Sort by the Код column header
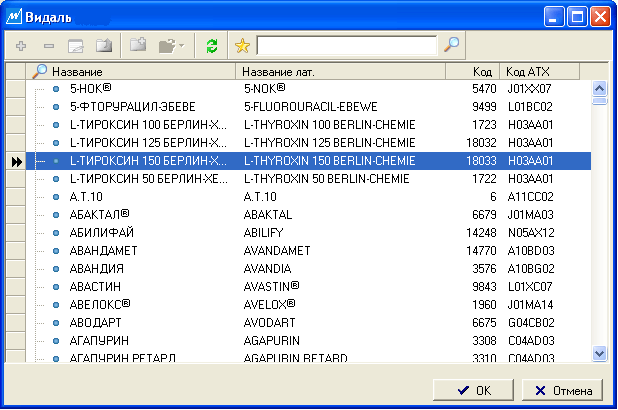Screen dimensions: 618x410 coord(473,71)
